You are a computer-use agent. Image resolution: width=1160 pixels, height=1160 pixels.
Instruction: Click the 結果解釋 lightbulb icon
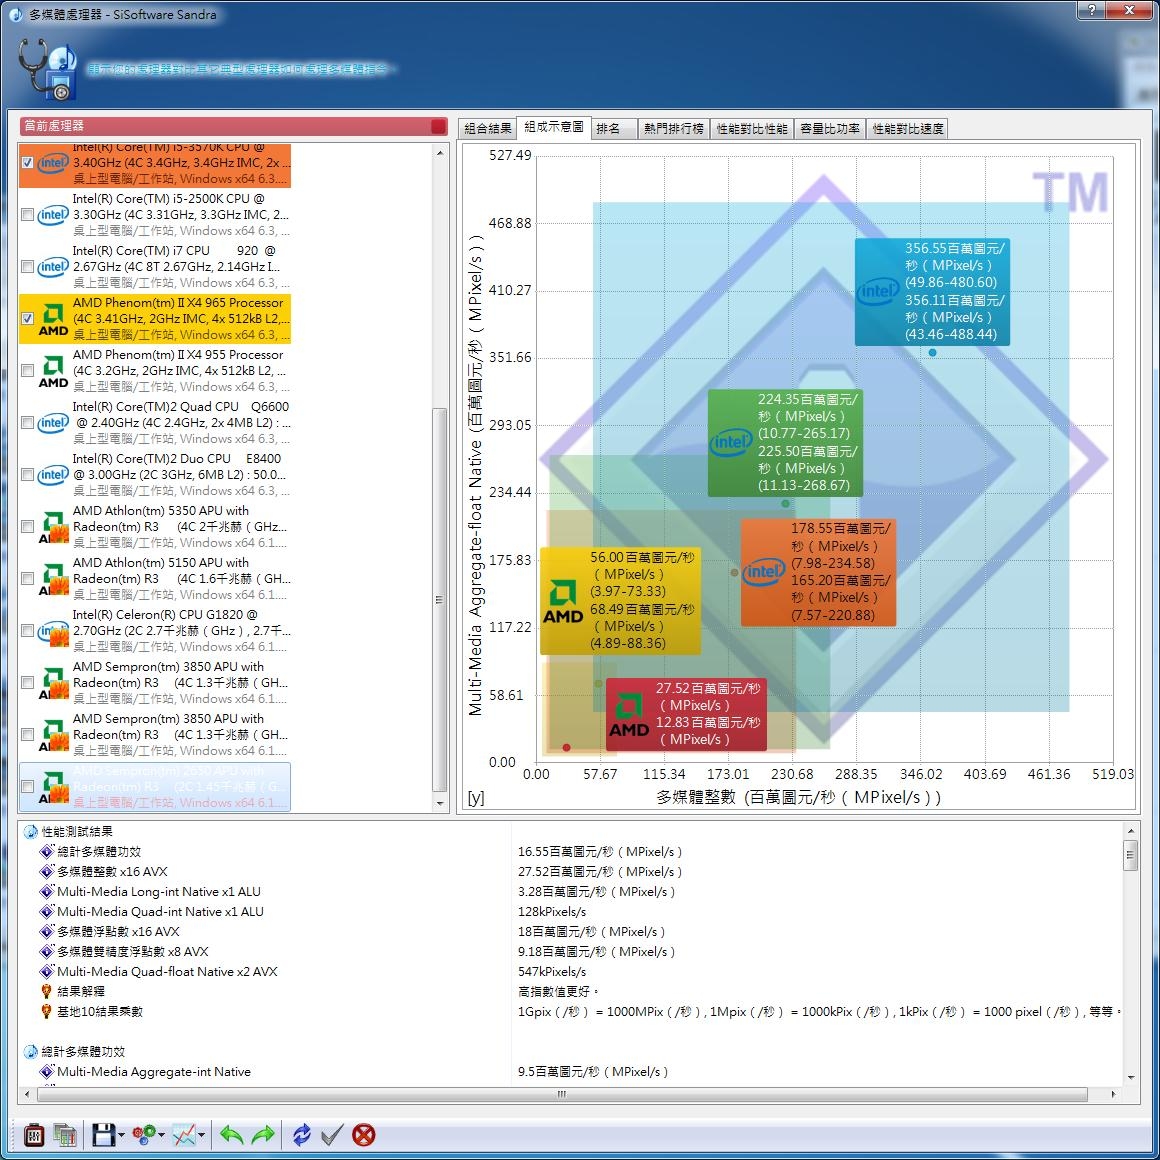click(x=47, y=991)
